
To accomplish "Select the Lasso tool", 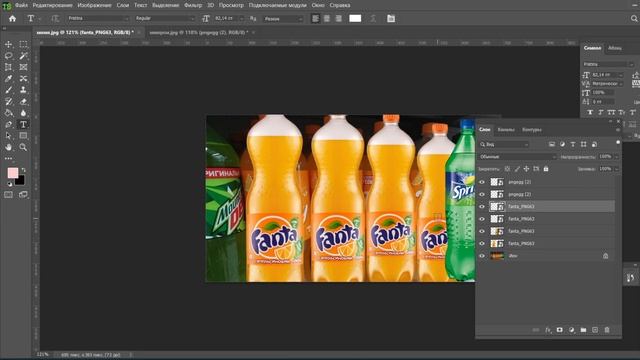I will [x=9, y=56].
